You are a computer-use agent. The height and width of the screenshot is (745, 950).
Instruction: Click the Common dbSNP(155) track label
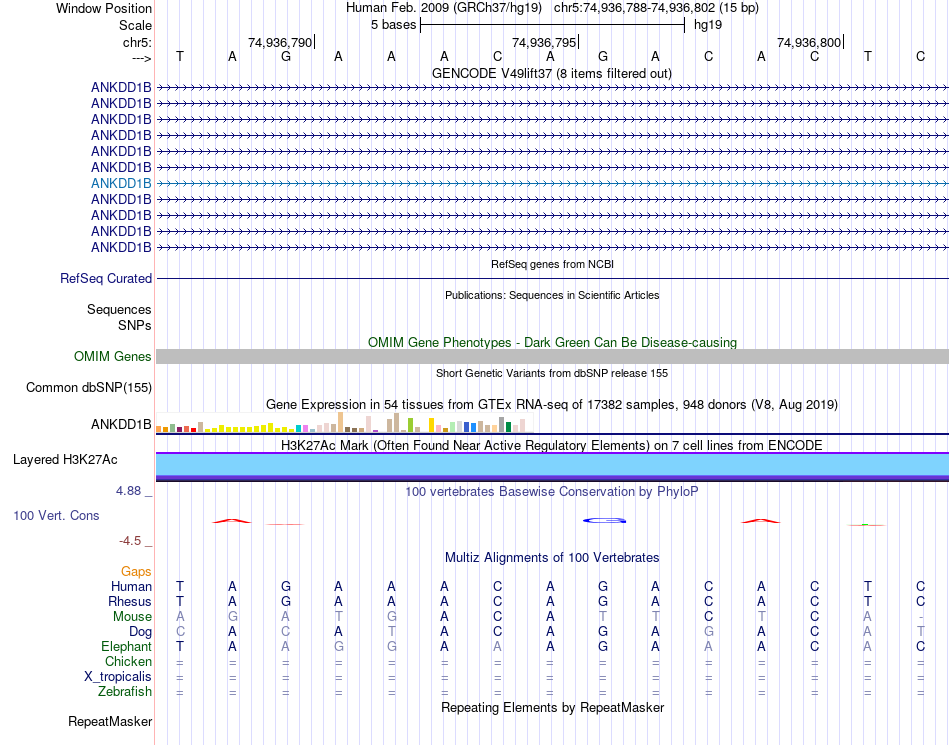[89, 388]
